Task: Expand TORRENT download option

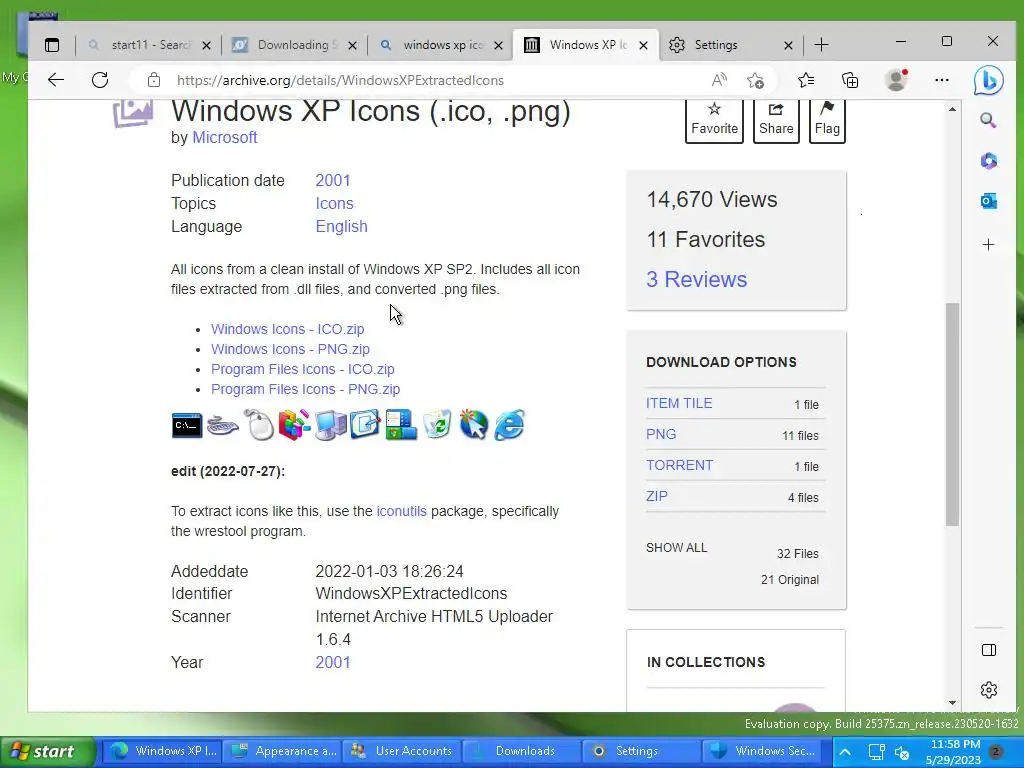Action: tap(679, 466)
